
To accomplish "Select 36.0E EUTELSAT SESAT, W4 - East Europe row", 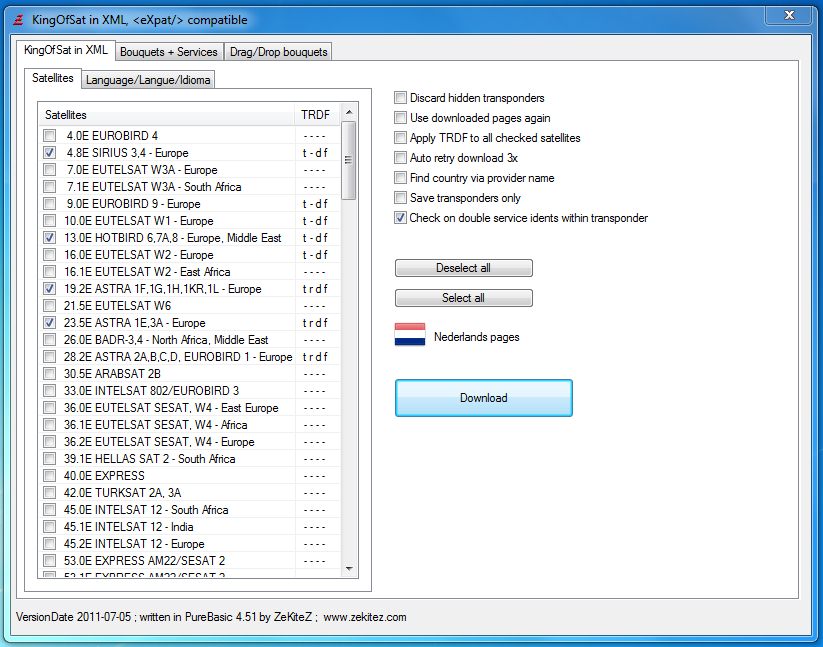I will coord(189,408).
